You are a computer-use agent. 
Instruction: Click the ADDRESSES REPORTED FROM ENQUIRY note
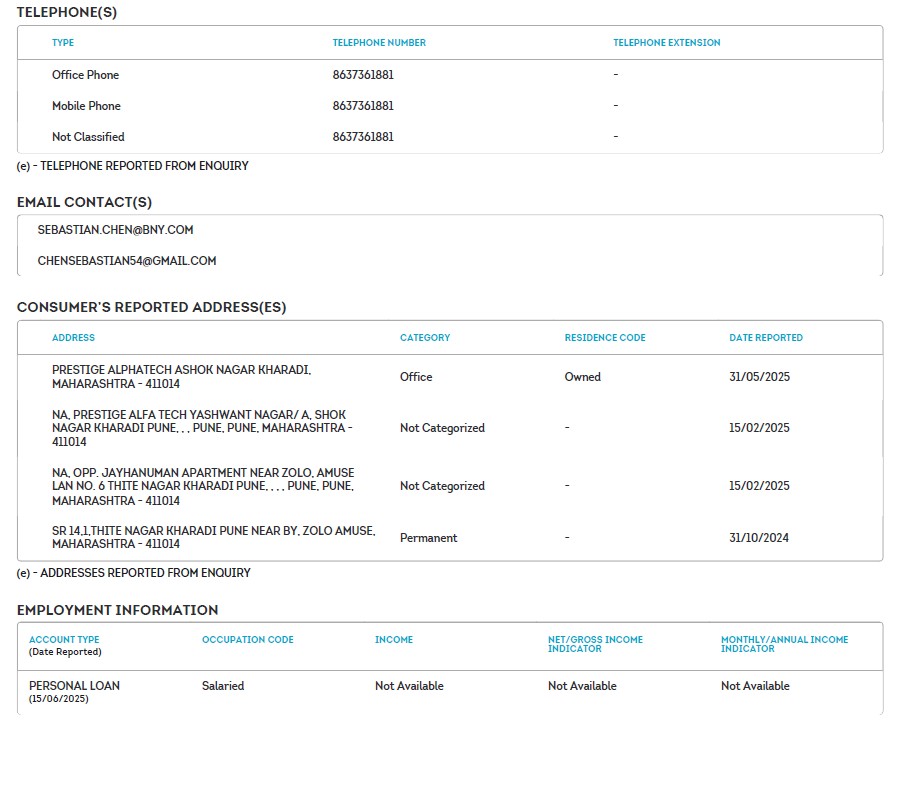coord(133,573)
